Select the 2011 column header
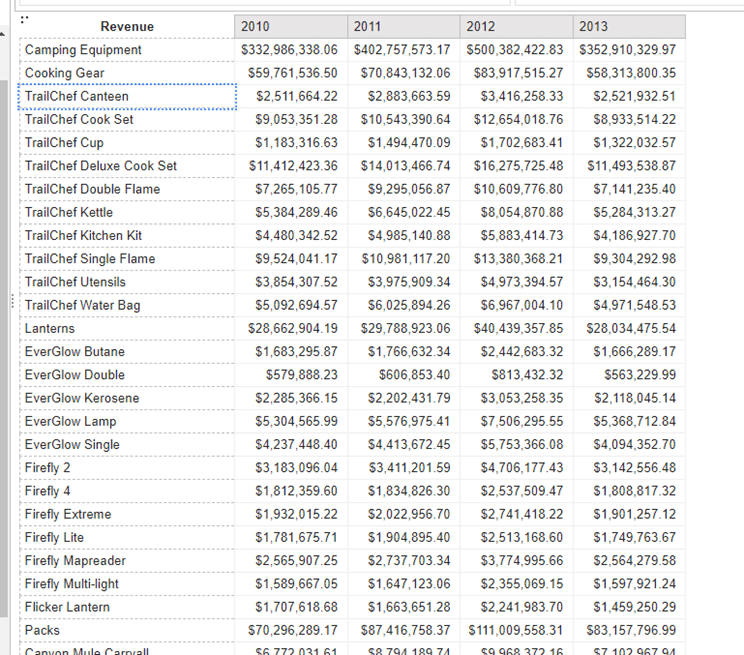Image resolution: width=744 pixels, height=655 pixels. (403, 27)
